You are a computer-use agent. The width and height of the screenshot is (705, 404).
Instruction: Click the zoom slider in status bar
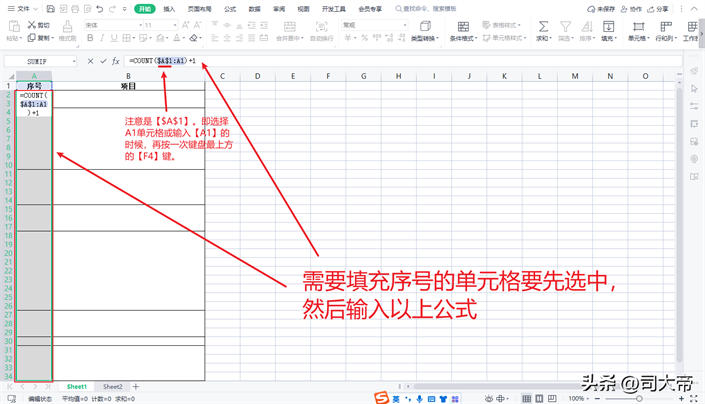(x=639, y=398)
